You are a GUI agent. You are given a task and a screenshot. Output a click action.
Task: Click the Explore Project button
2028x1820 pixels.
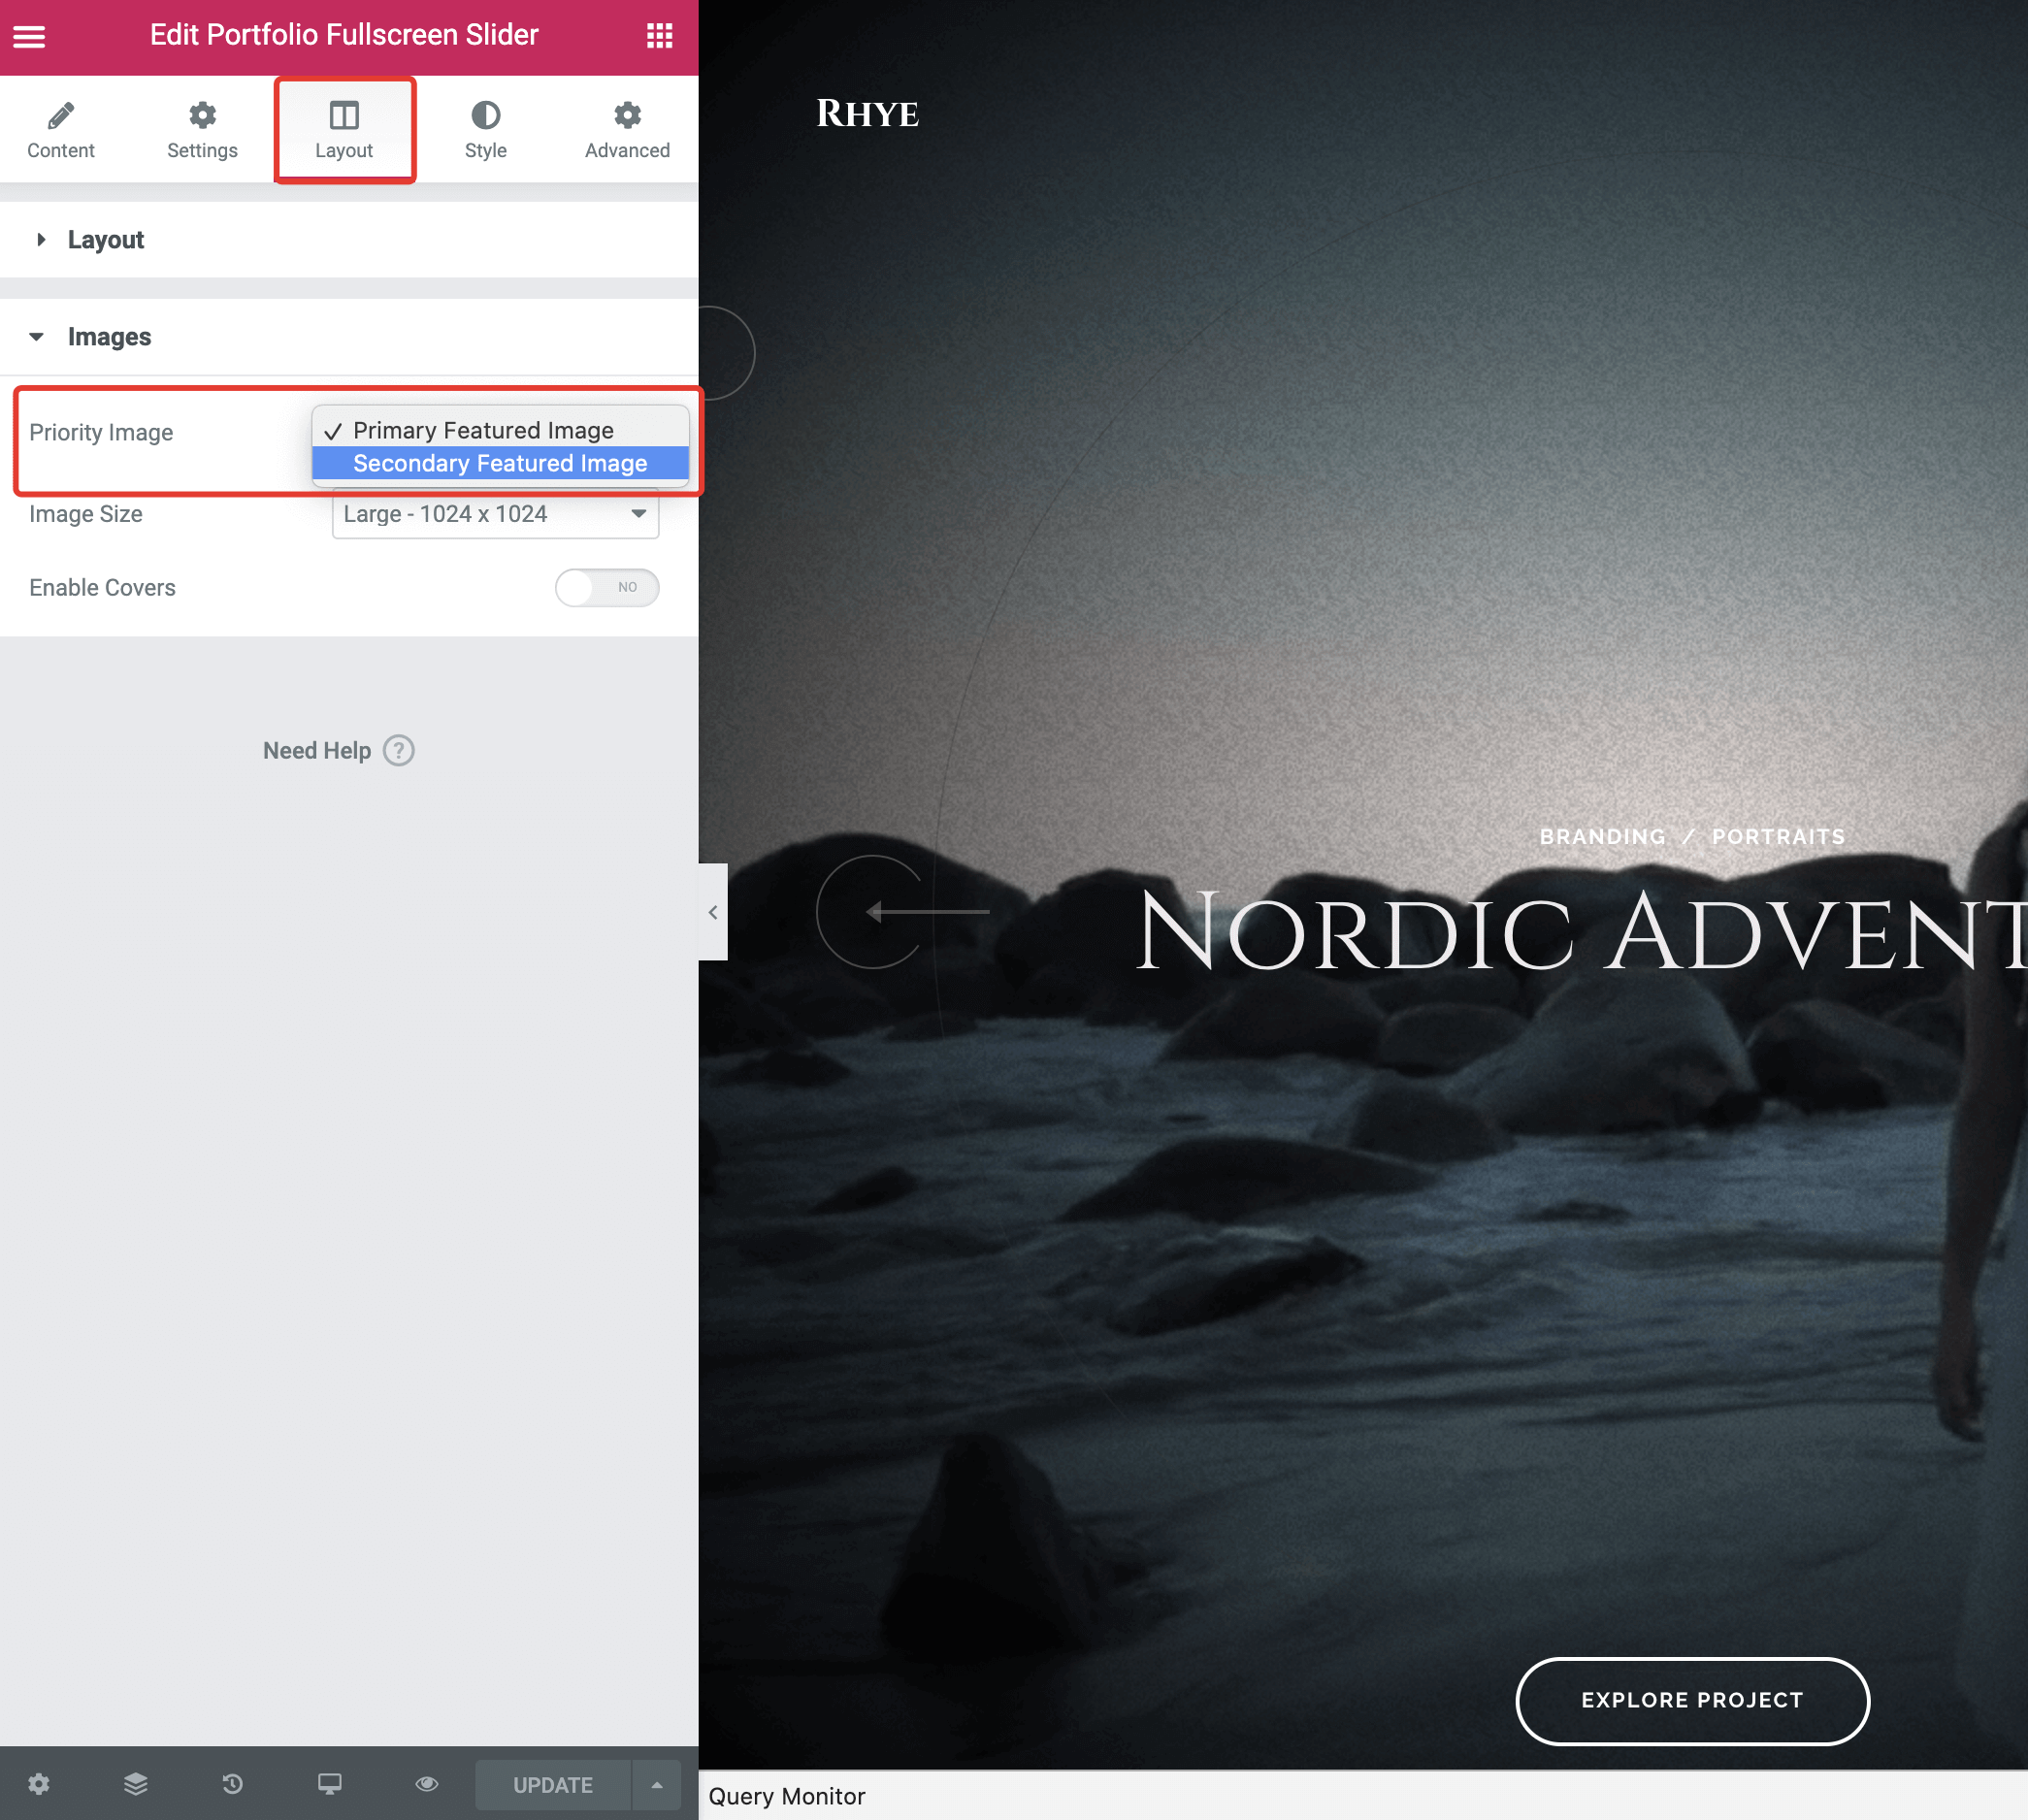(1691, 1700)
